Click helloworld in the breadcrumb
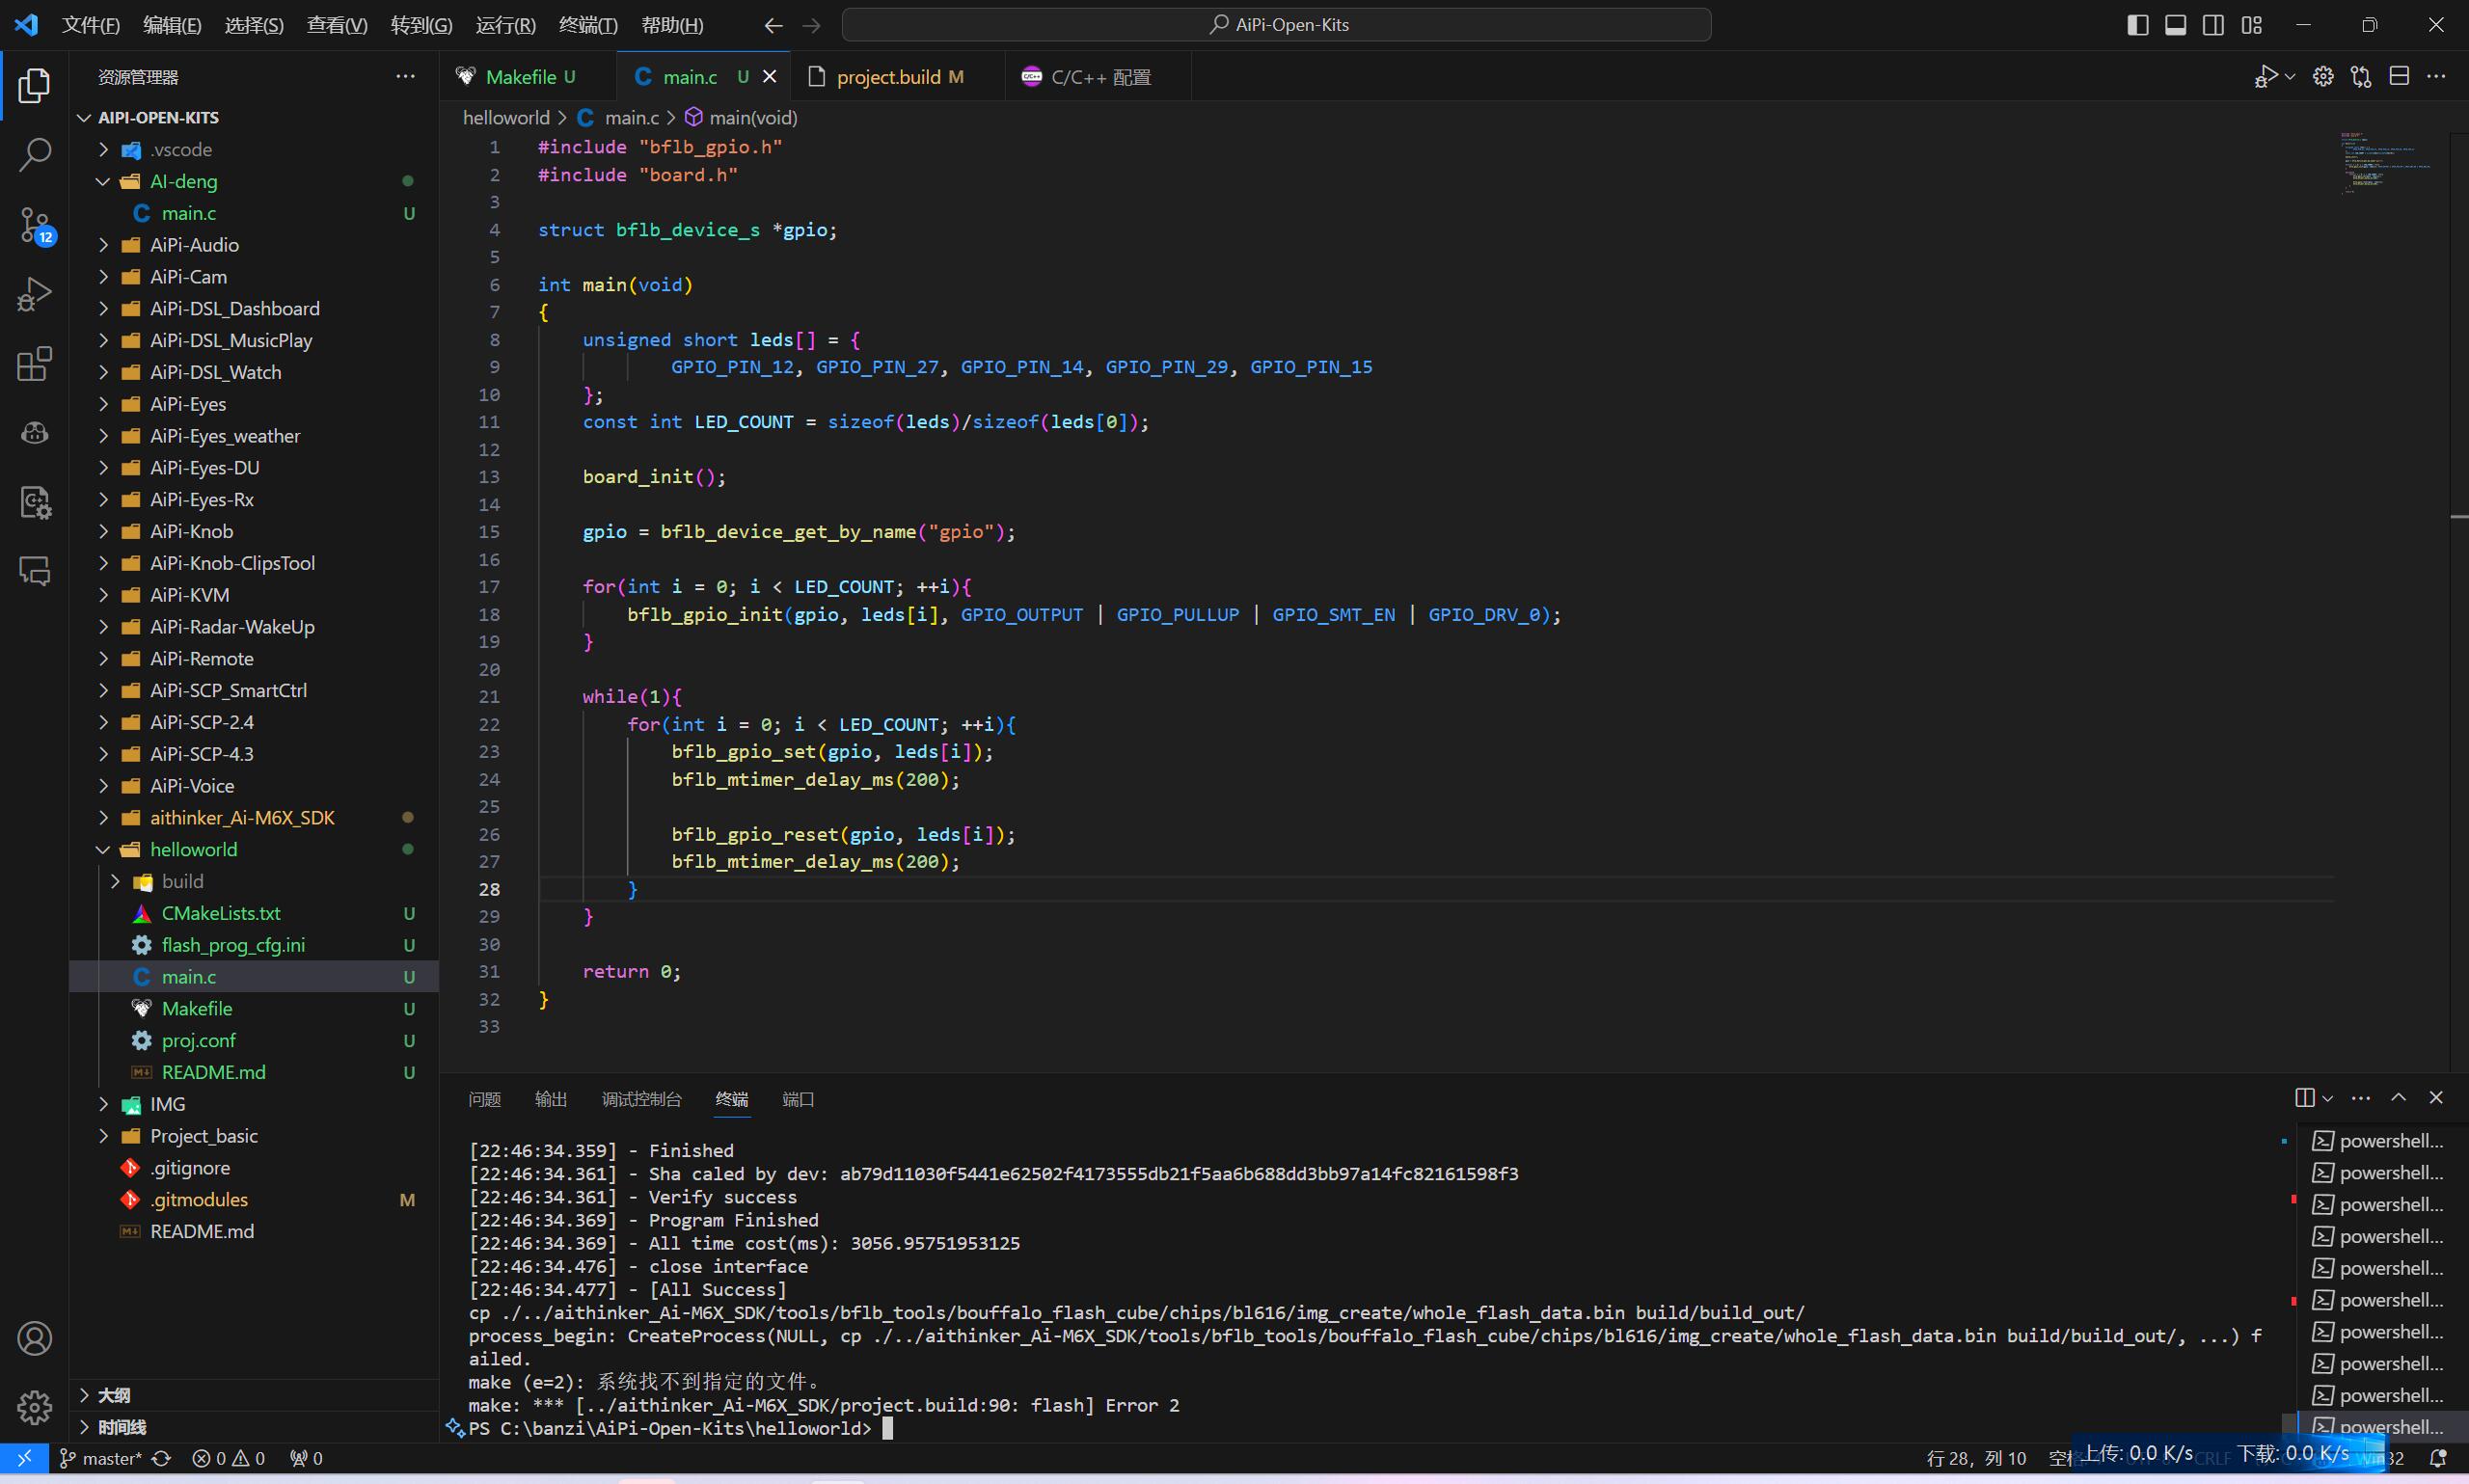2469x1484 pixels. tap(506, 118)
